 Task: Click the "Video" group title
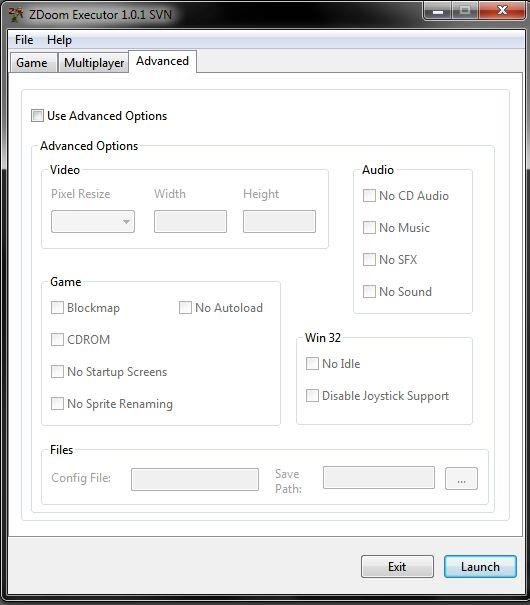coord(65,170)
